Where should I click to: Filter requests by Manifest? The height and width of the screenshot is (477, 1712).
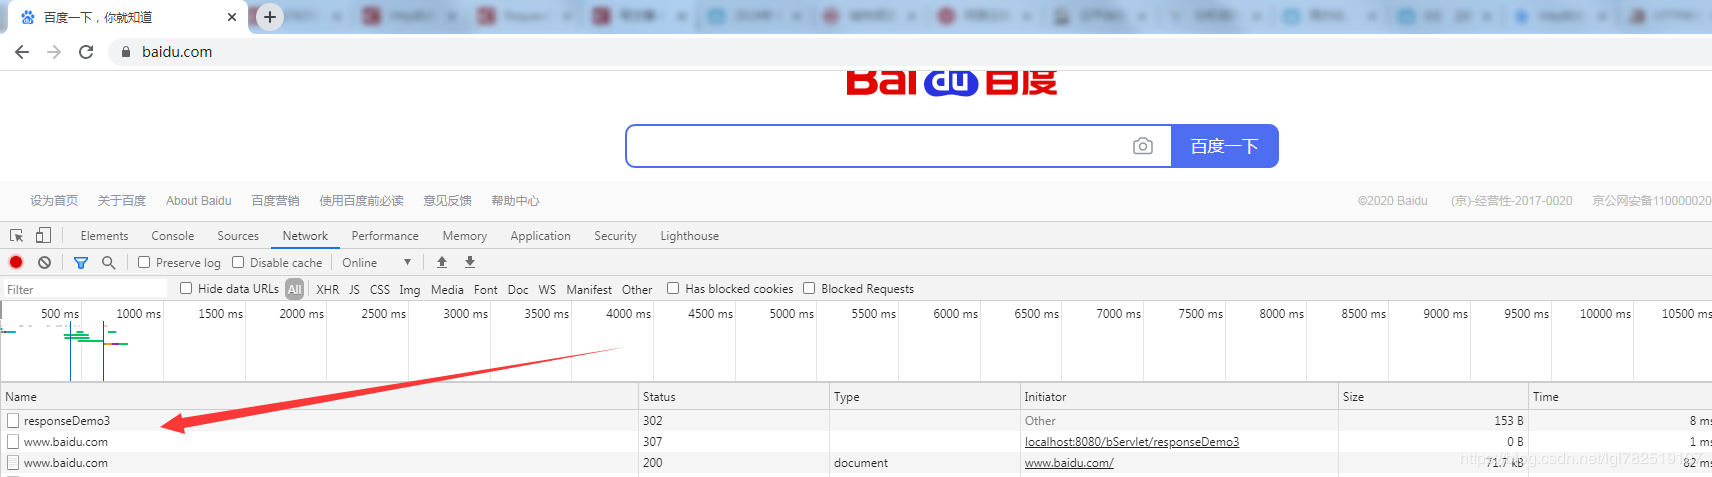click(x=589, y=289)
